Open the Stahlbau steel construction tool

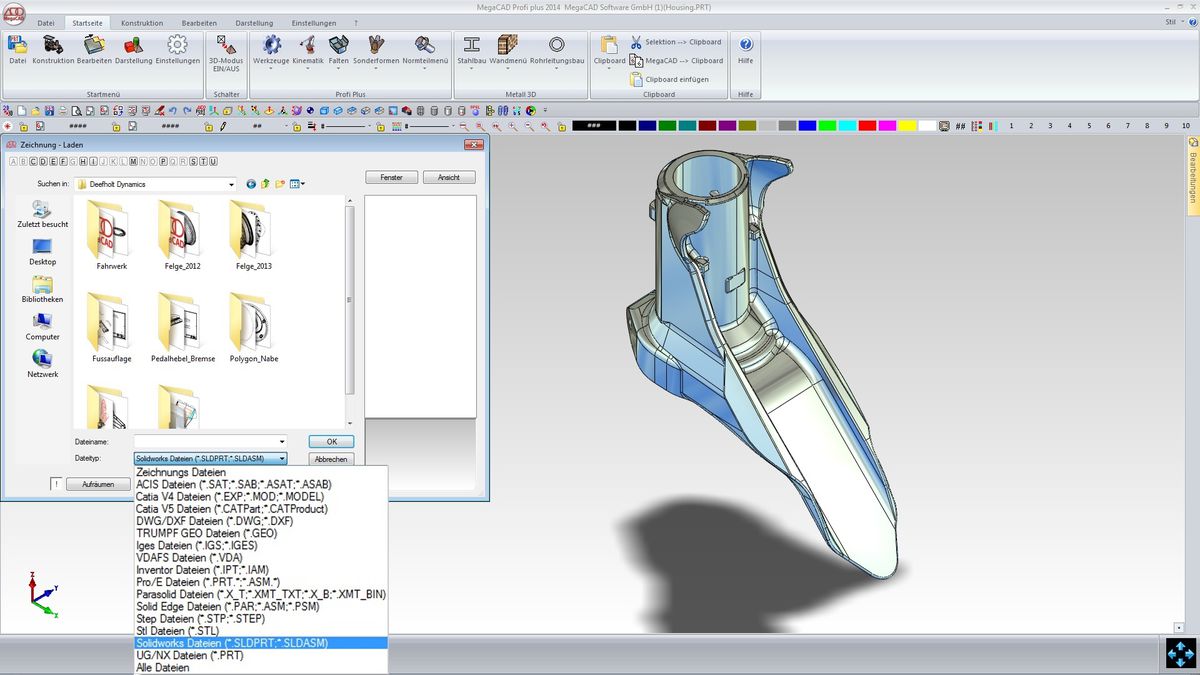point(472,46)
